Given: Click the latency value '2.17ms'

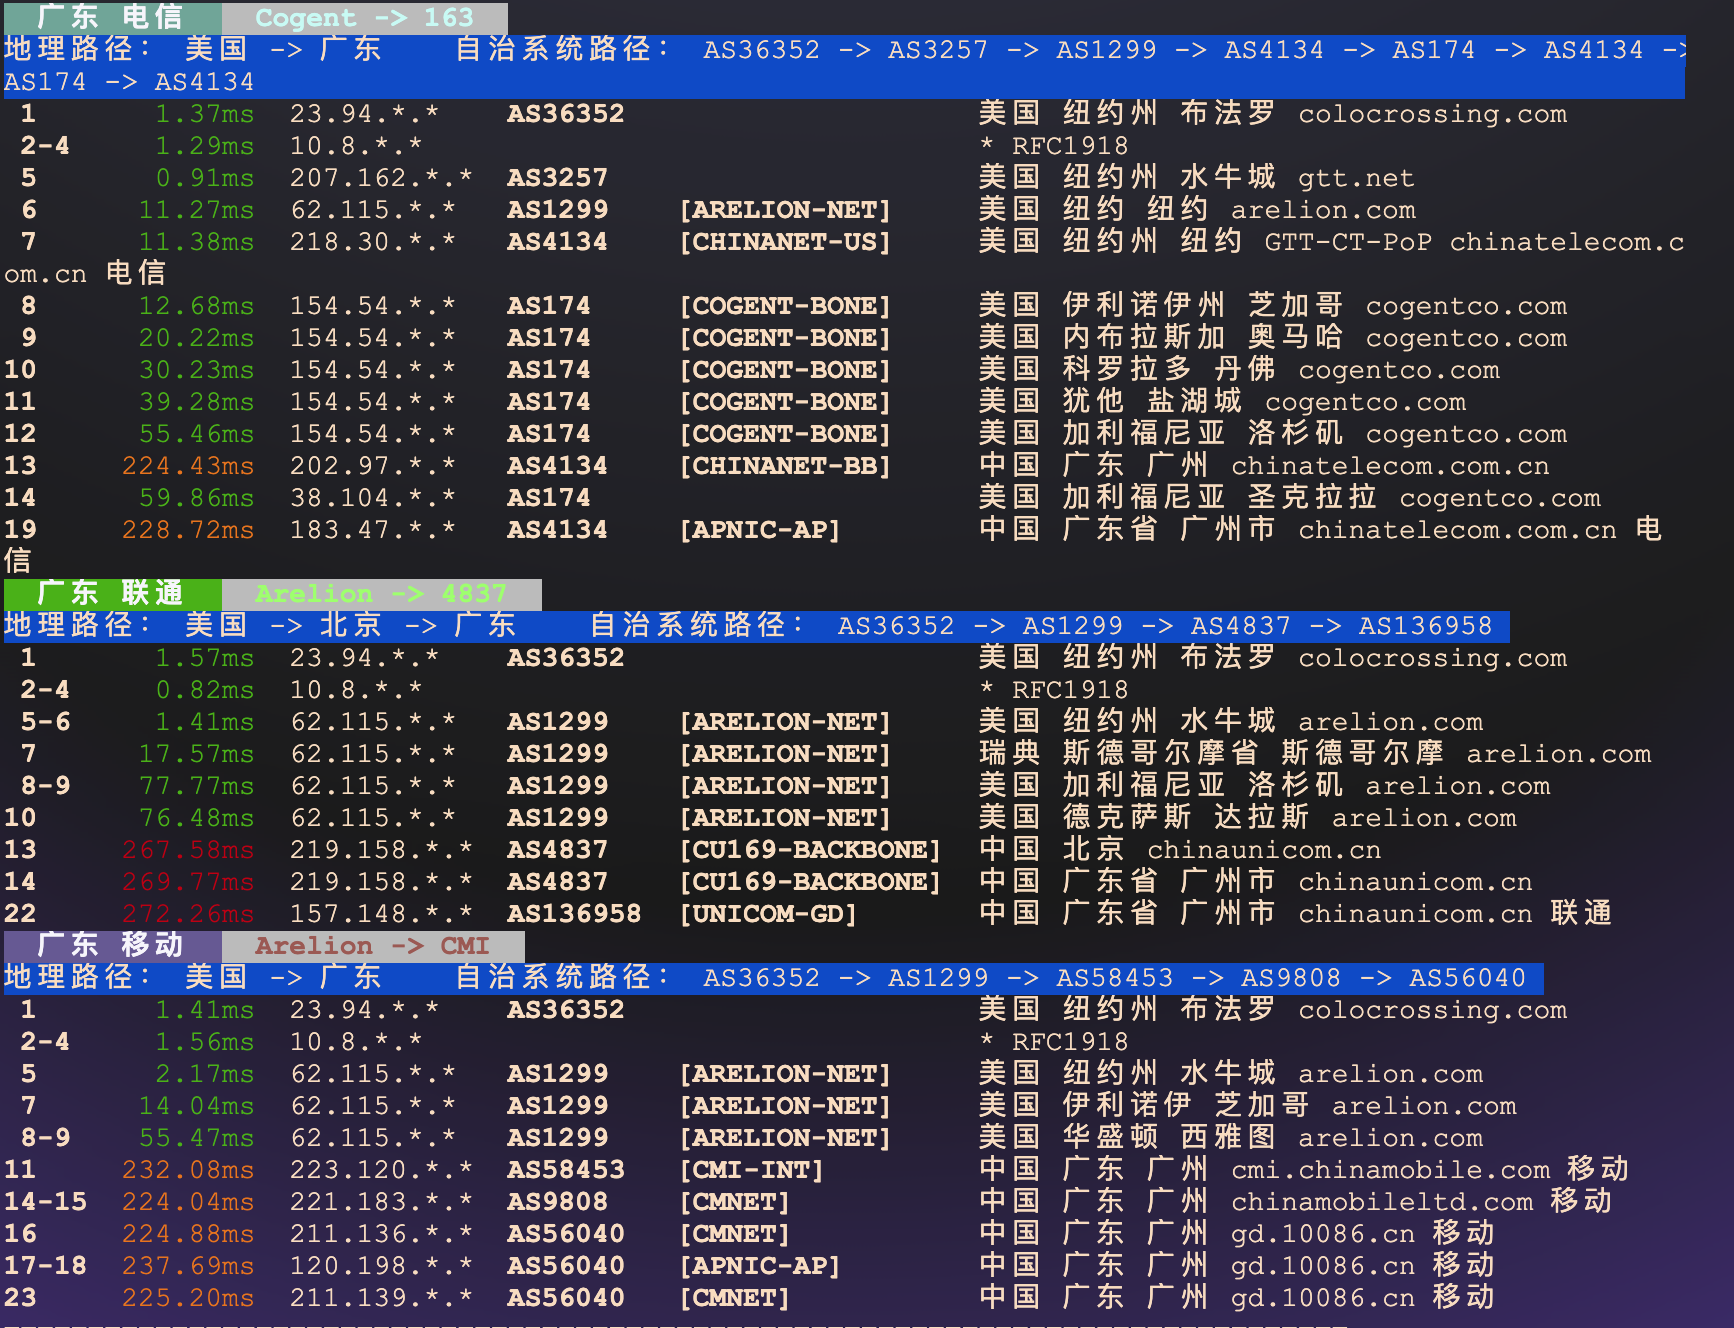Looking at the screenshot, I should coord(205,1074).
